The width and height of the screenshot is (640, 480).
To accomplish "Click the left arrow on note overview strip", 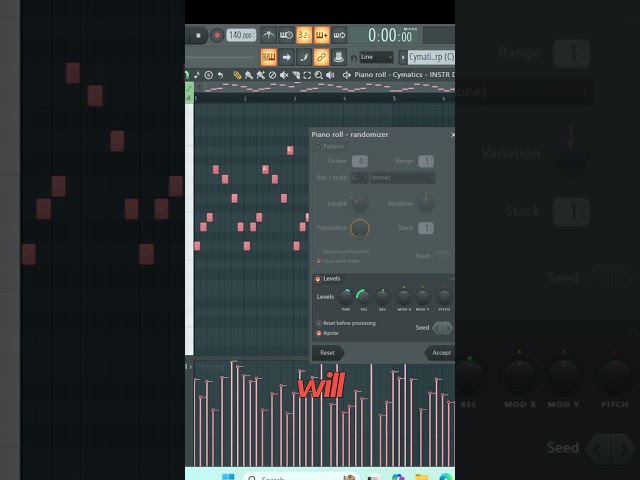I will (x=199, y=87).
